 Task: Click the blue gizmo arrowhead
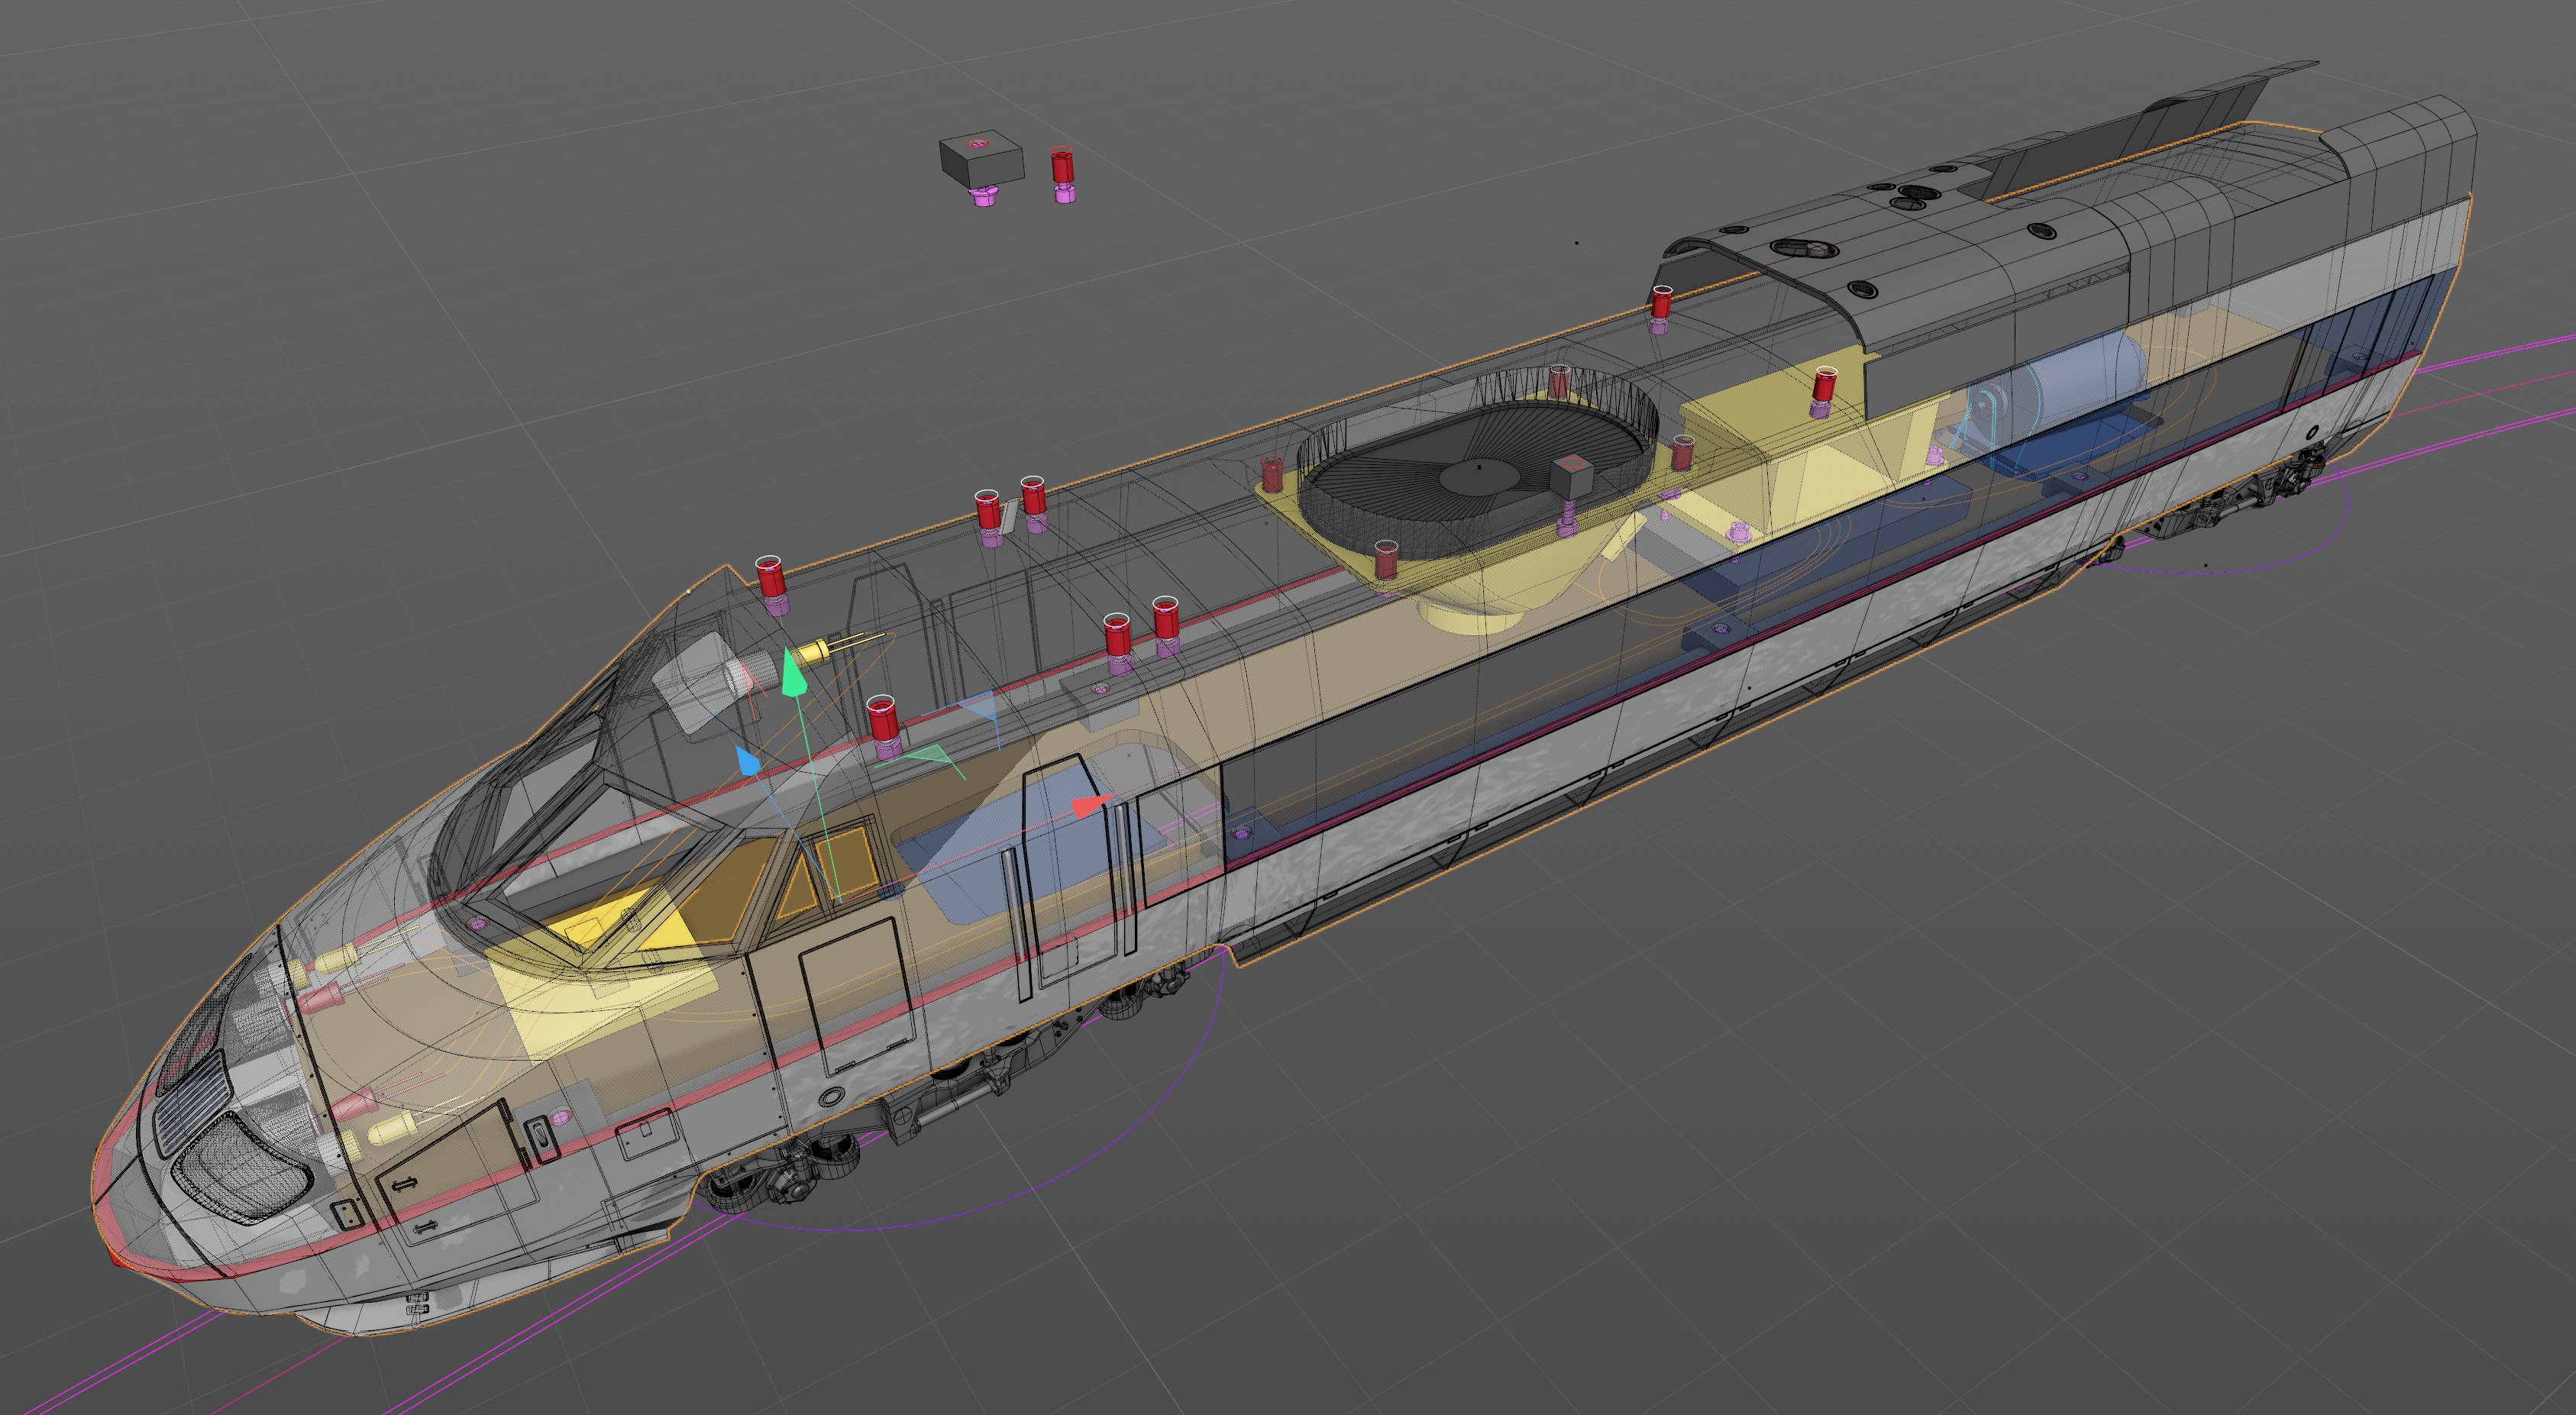[748, 761]
